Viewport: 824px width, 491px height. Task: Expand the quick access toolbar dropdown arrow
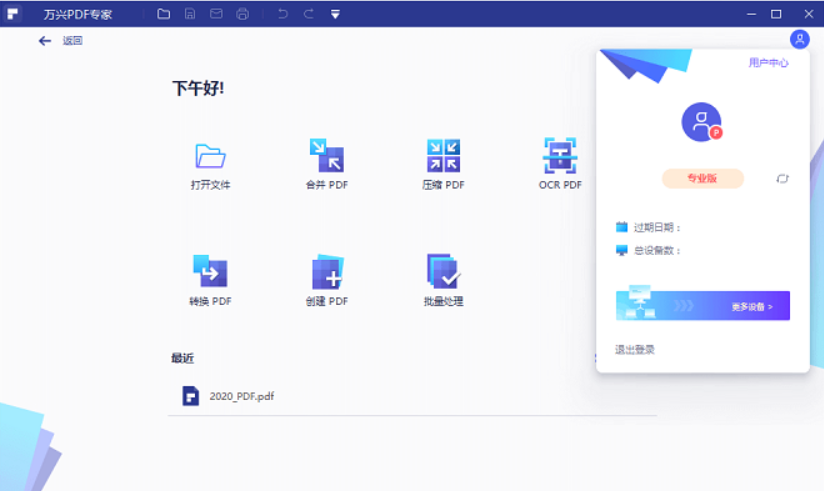pyautogui.click(x=335, y=14)
